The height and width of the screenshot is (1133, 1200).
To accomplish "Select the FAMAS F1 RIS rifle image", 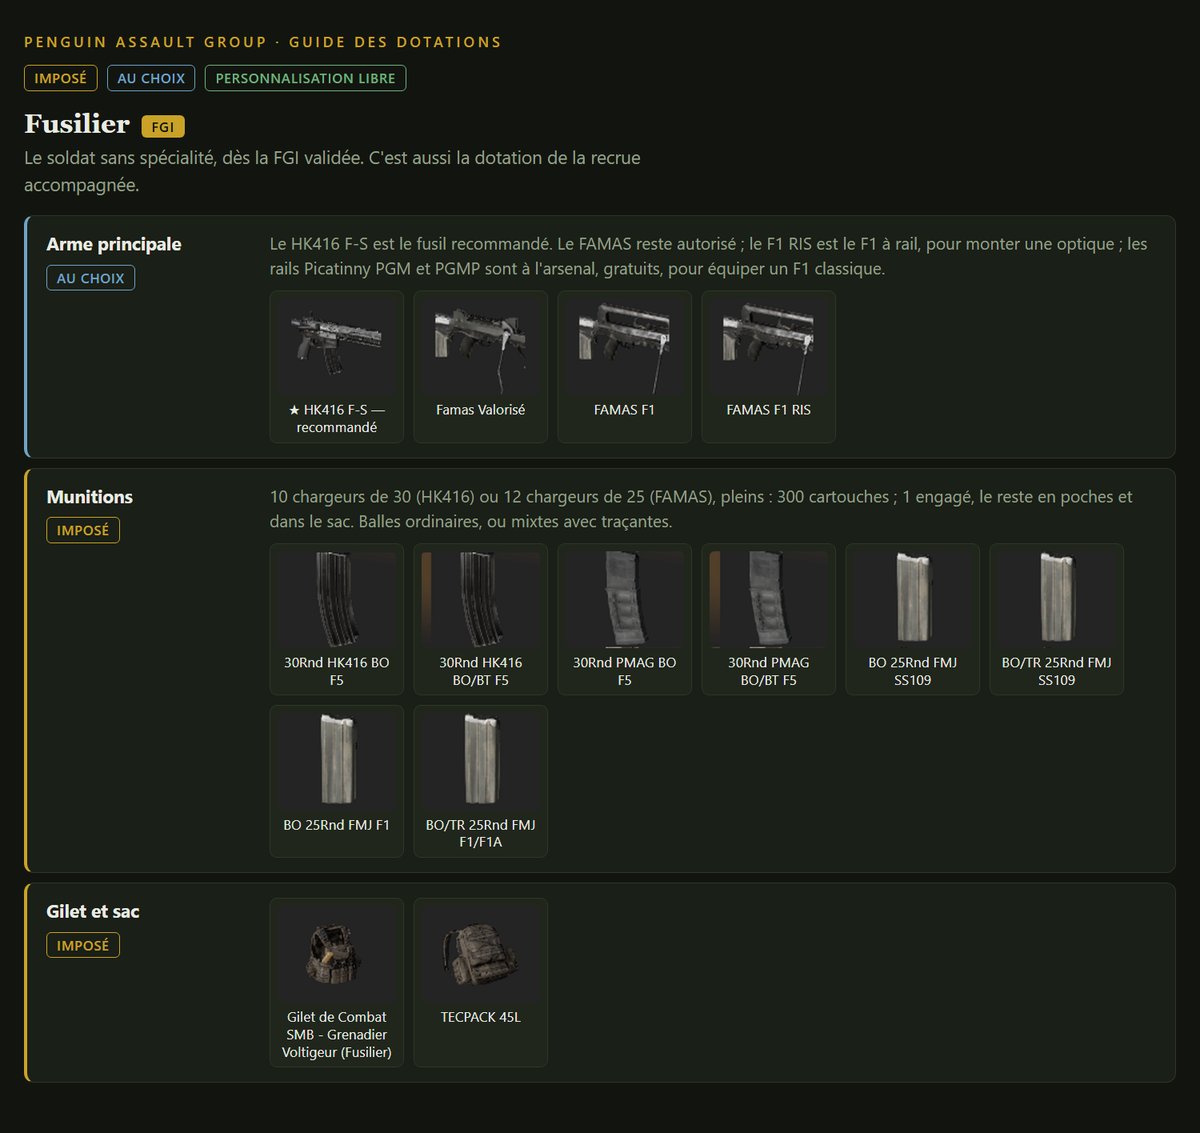I will point(769,346).
